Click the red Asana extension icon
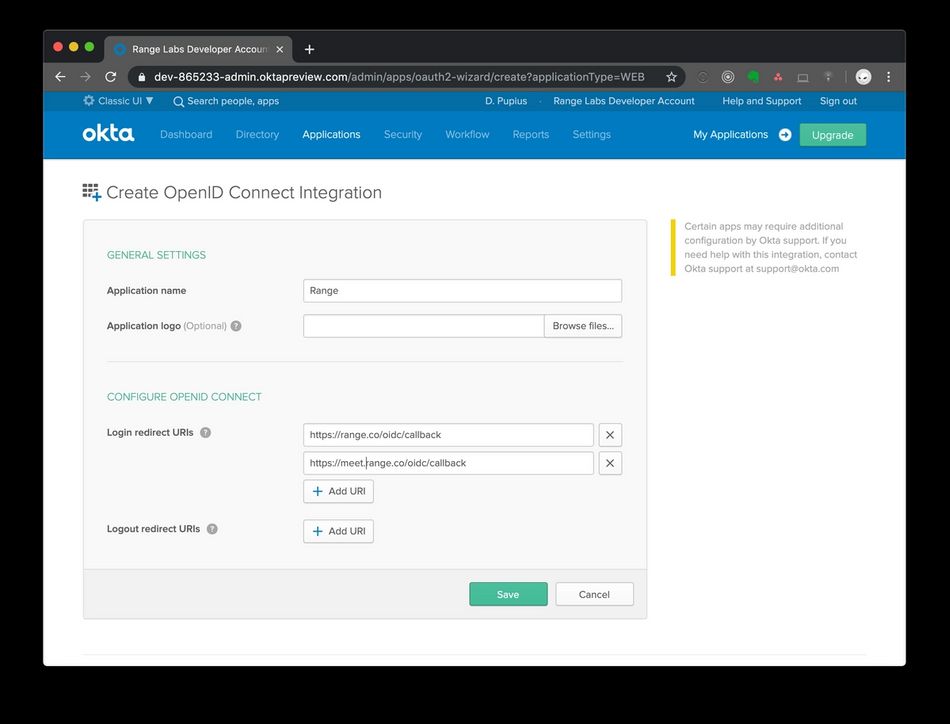Viewport: 950px width, 724px height. point(778,77)
